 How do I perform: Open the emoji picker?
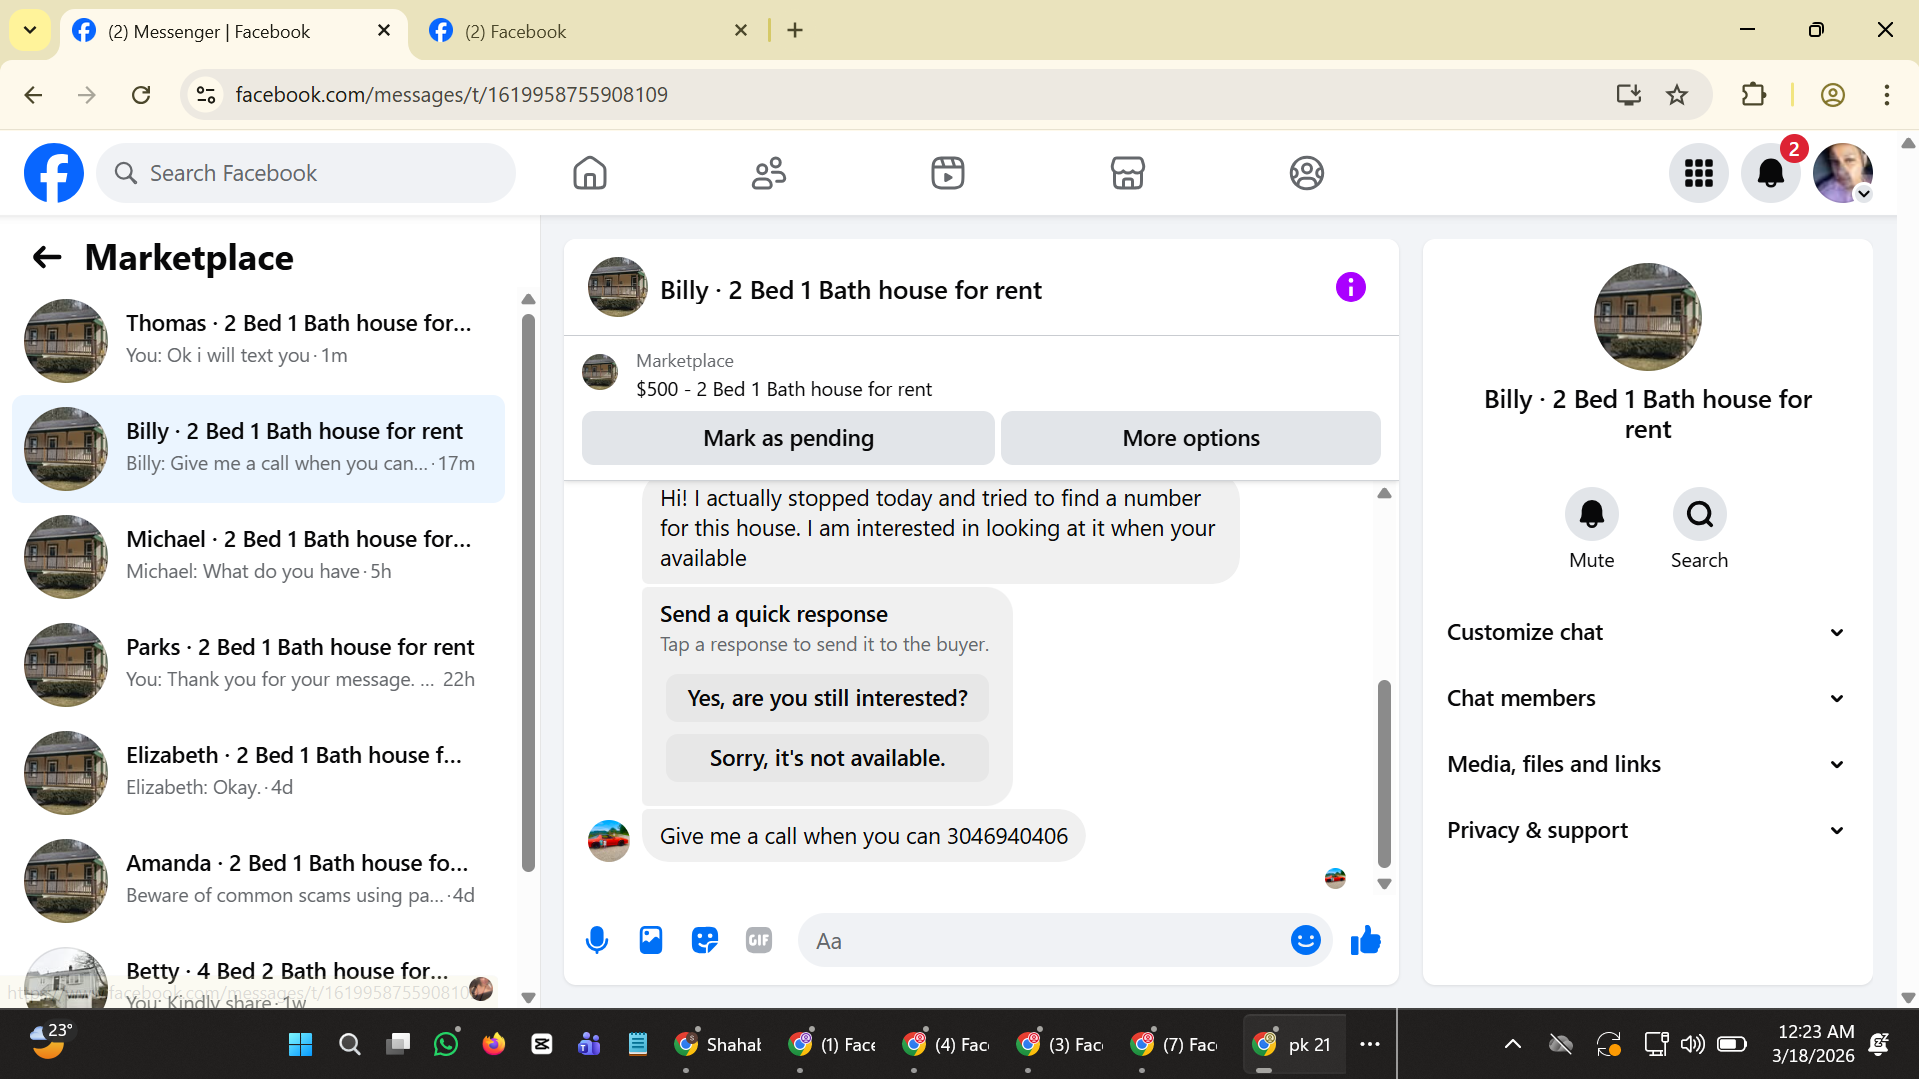click(x=1305, y=940)
